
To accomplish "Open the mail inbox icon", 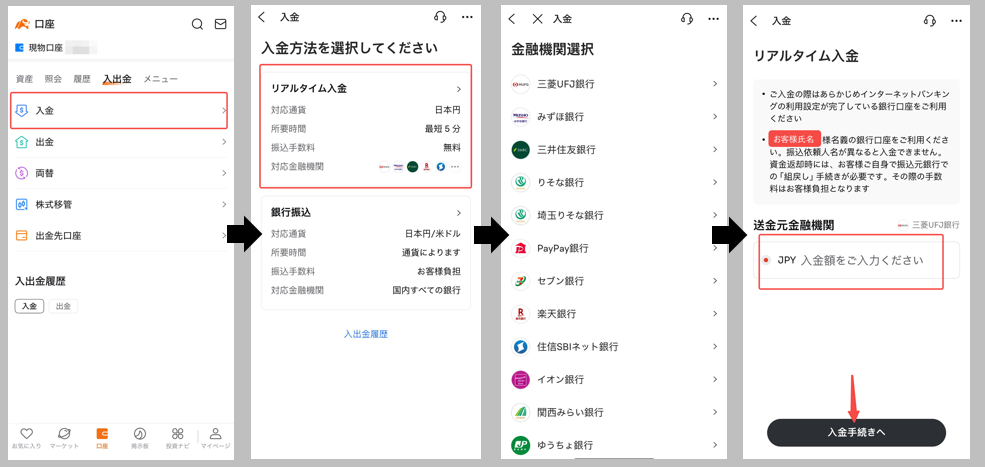I will 222,24.
